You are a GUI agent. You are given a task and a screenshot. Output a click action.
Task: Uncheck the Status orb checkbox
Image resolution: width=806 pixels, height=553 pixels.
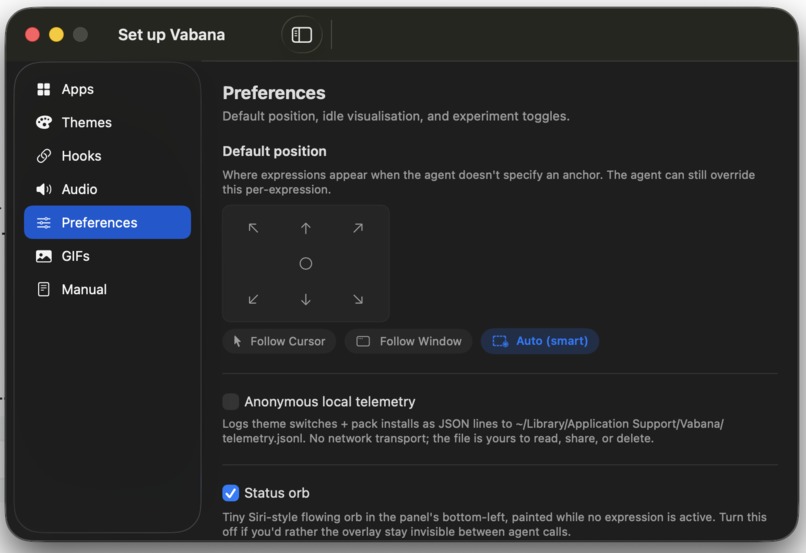[231, 493]
